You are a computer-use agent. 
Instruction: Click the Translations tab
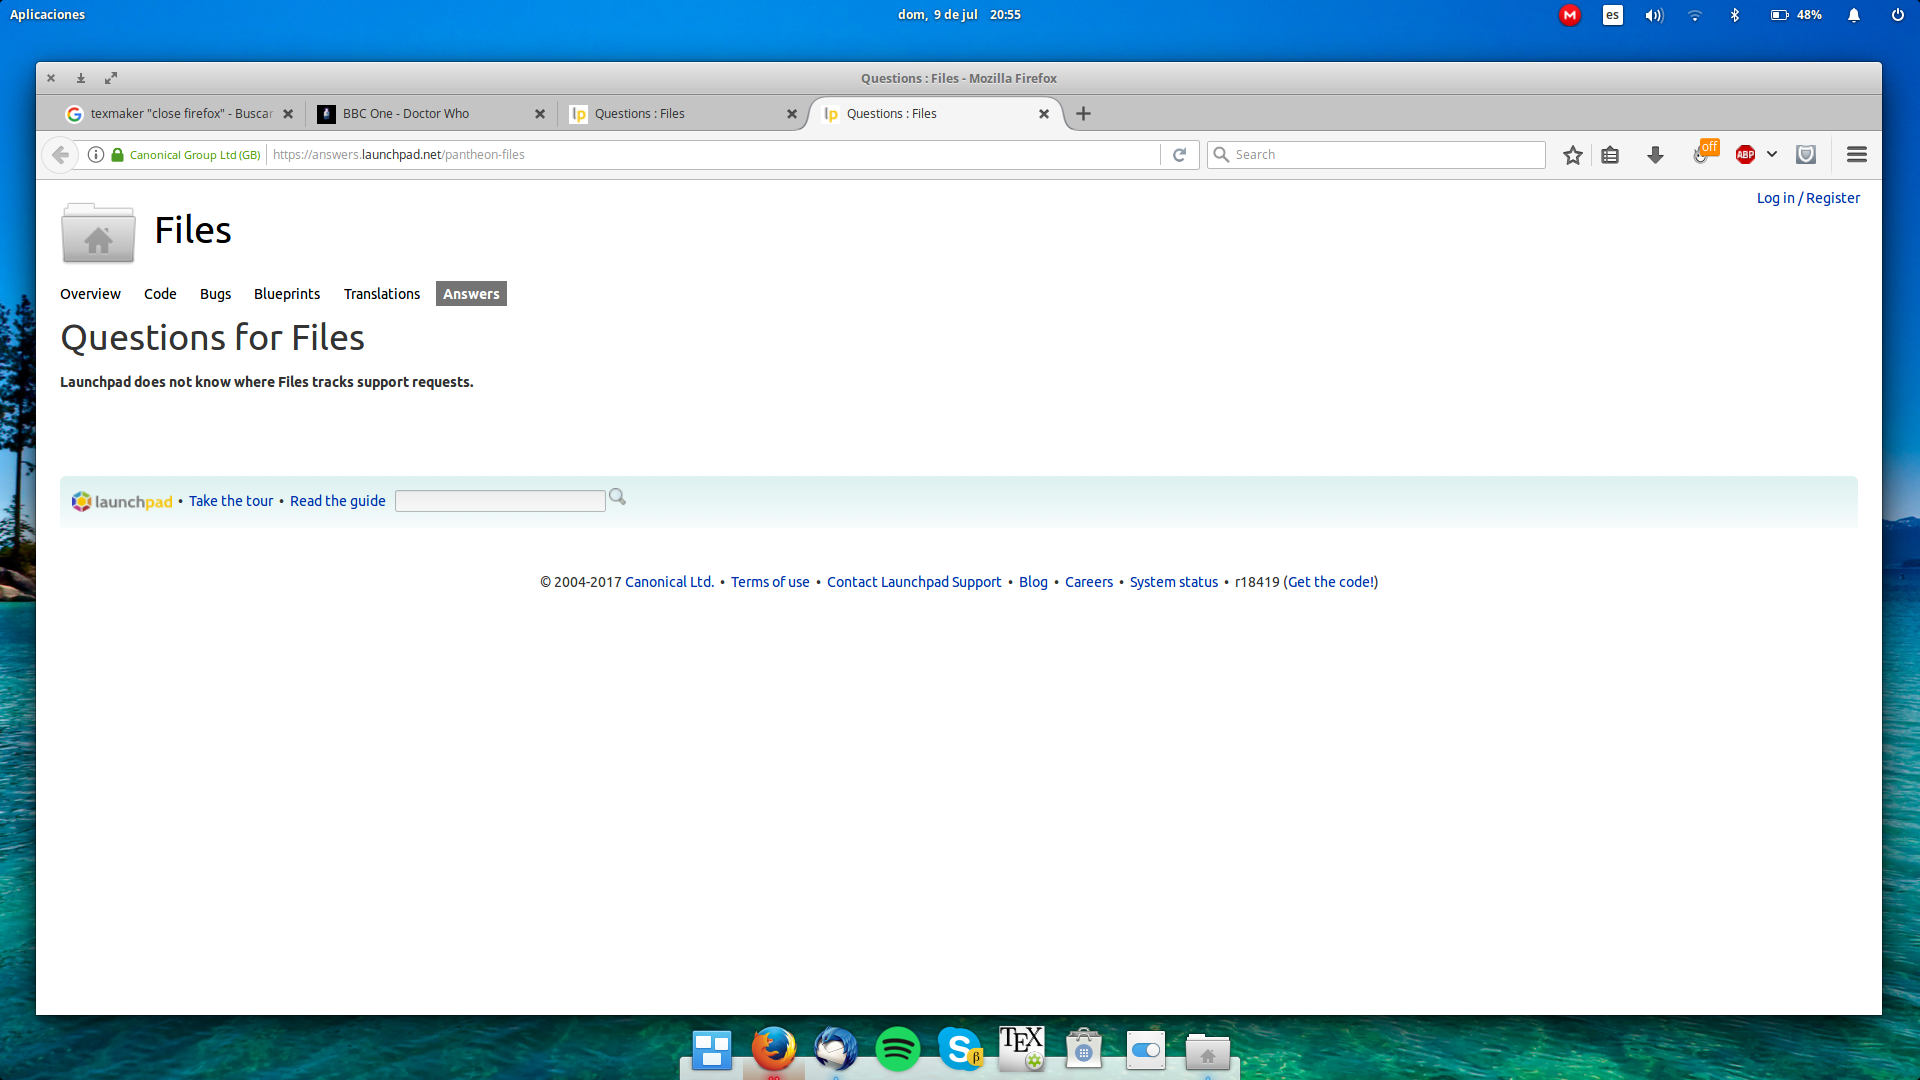coord(381,293)
